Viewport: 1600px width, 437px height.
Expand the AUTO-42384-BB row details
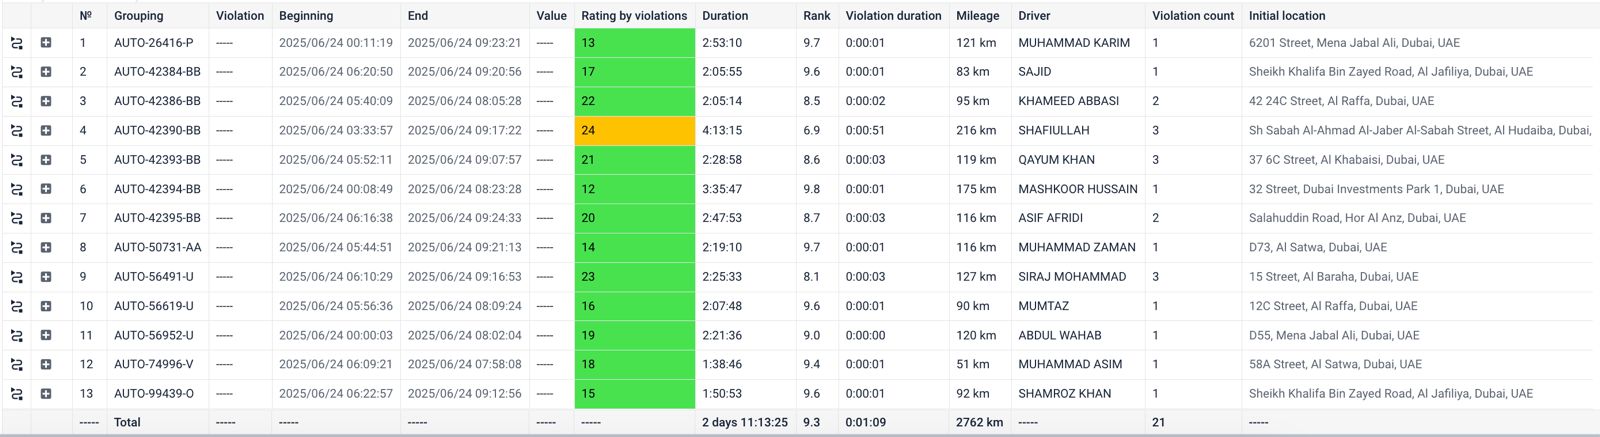point(46,72)
